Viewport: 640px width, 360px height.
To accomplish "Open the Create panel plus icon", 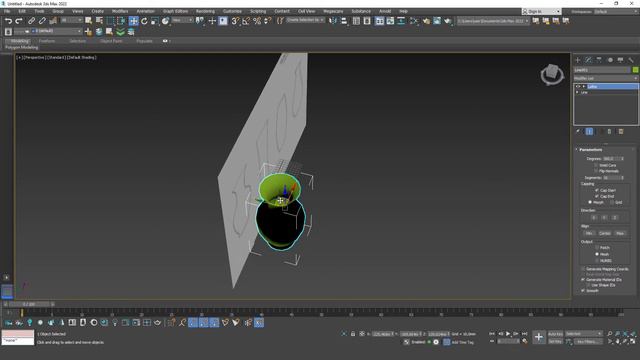I will (x=578, y=60).
